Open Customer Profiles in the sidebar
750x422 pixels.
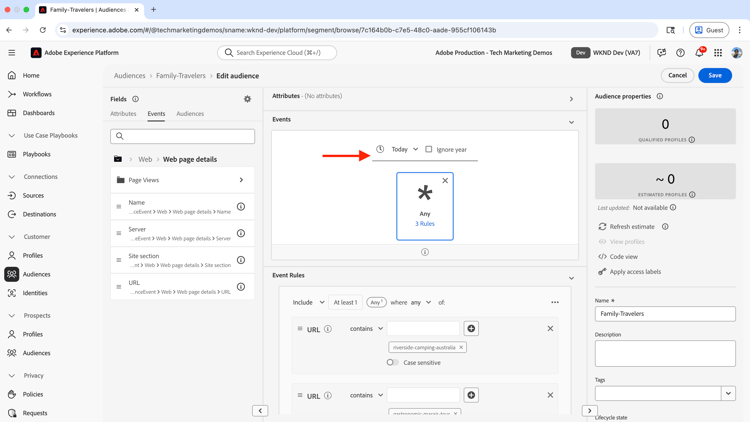click(x=33, y=255)
